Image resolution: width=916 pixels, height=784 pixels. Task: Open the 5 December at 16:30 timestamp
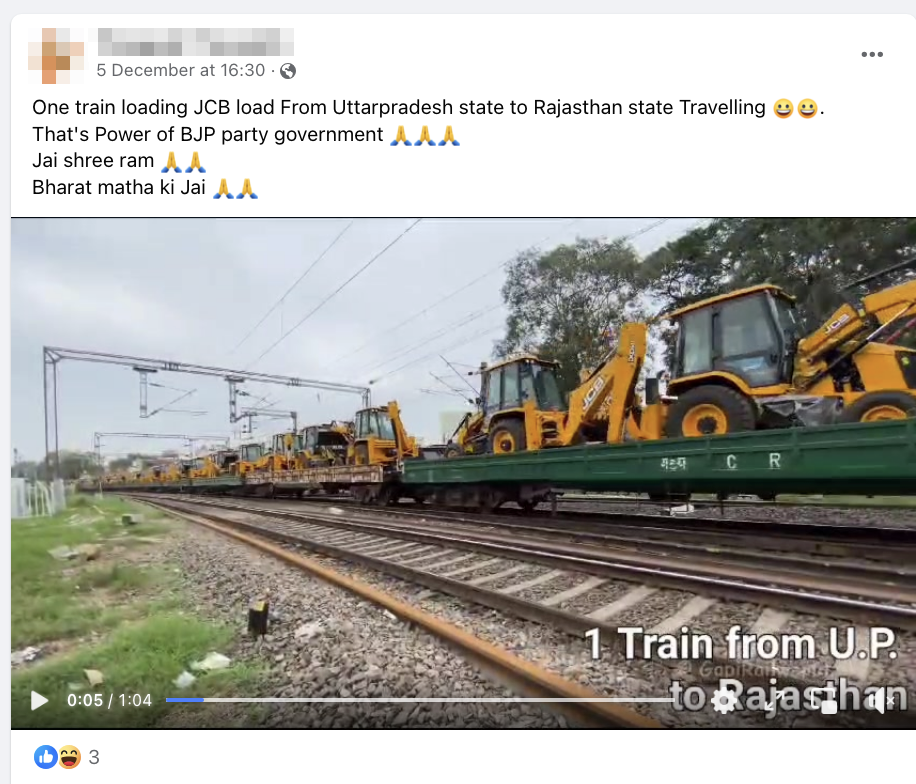181,71
